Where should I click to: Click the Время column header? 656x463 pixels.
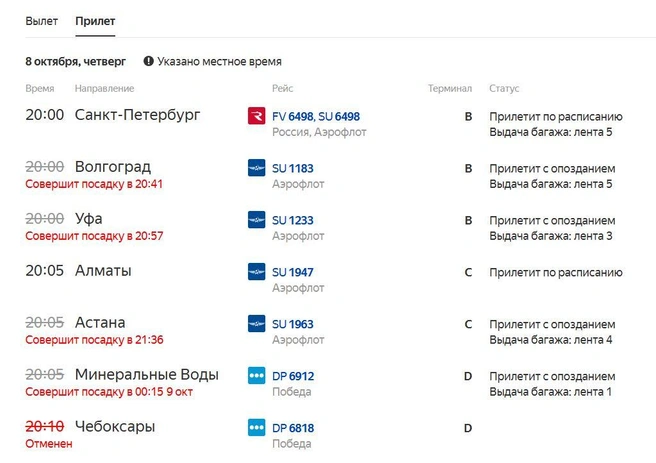tap(40, 88)
